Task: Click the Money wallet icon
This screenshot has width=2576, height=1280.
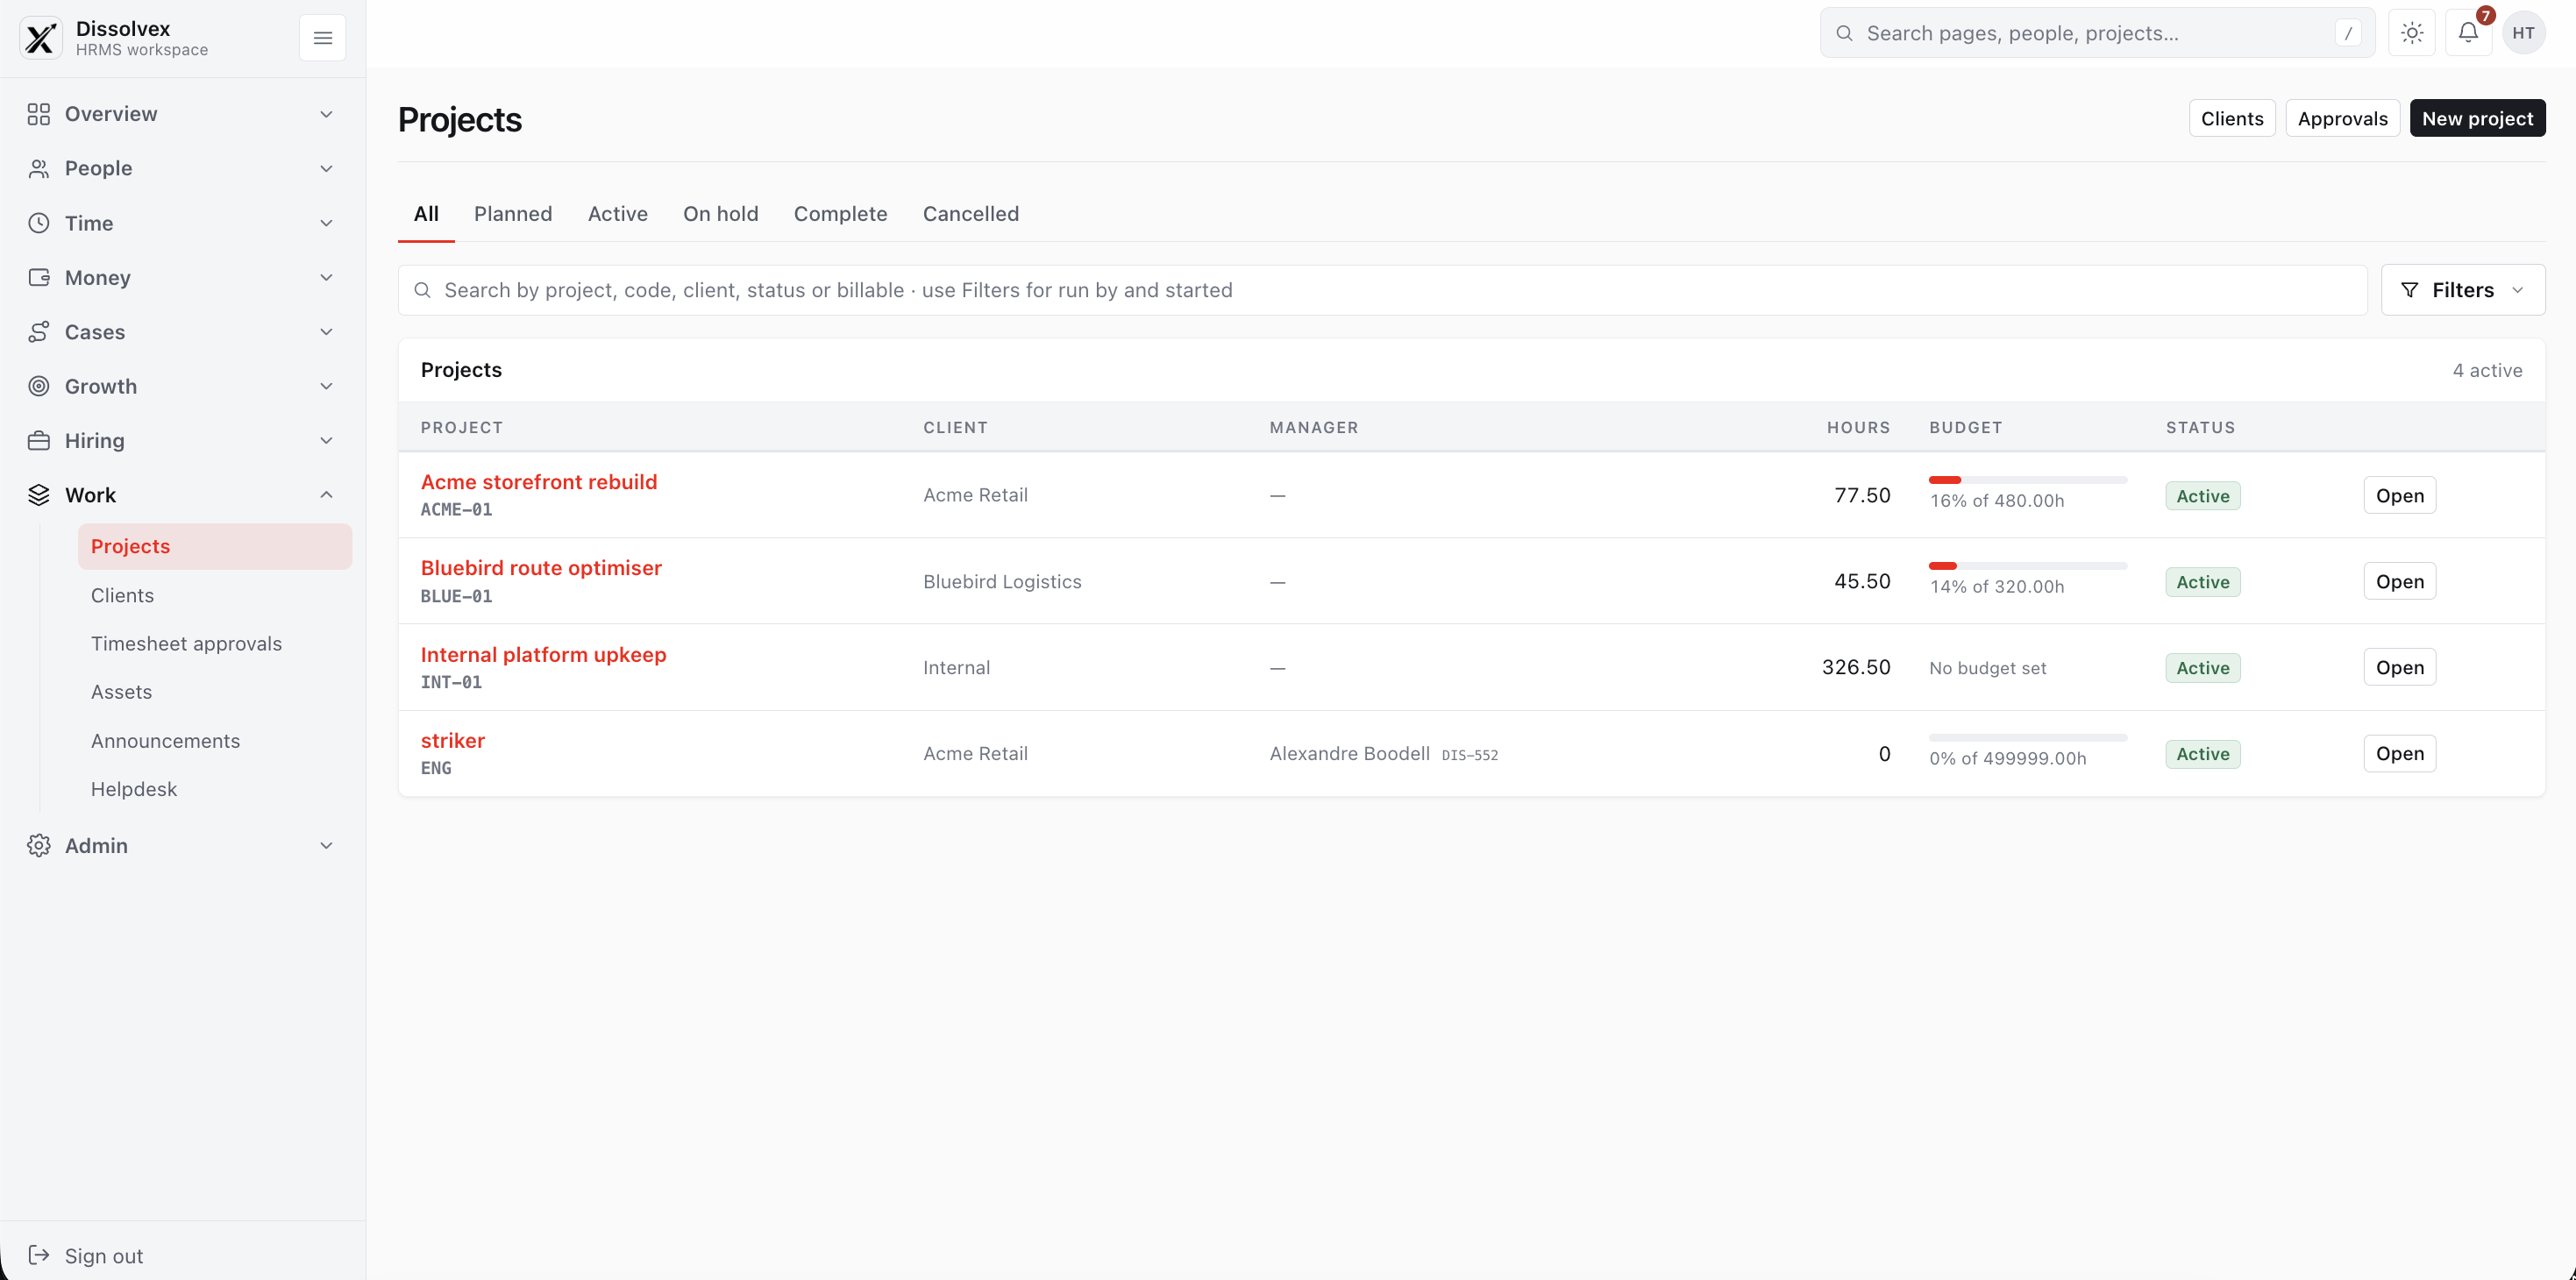Action: click(x=39, y=277)
